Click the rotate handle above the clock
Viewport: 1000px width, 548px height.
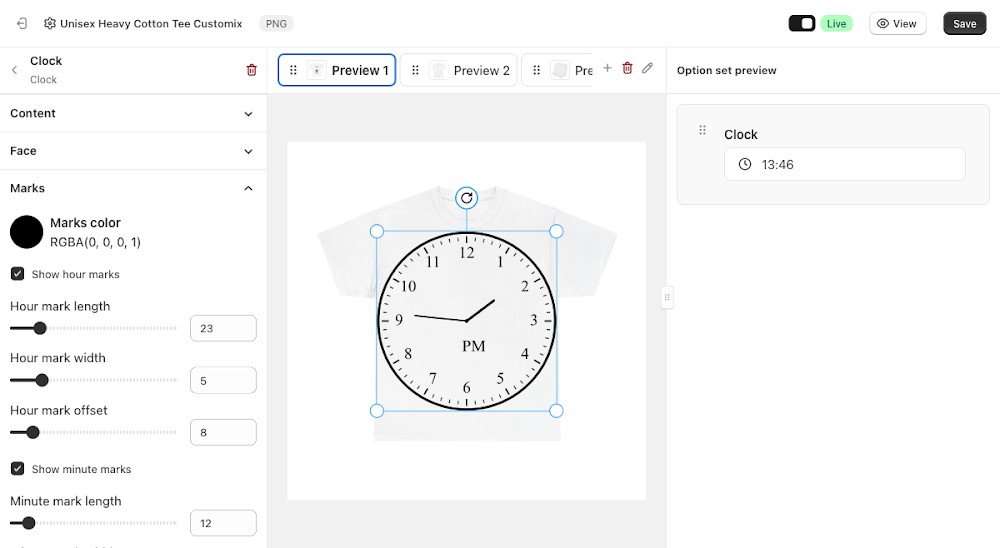point(467,198)
